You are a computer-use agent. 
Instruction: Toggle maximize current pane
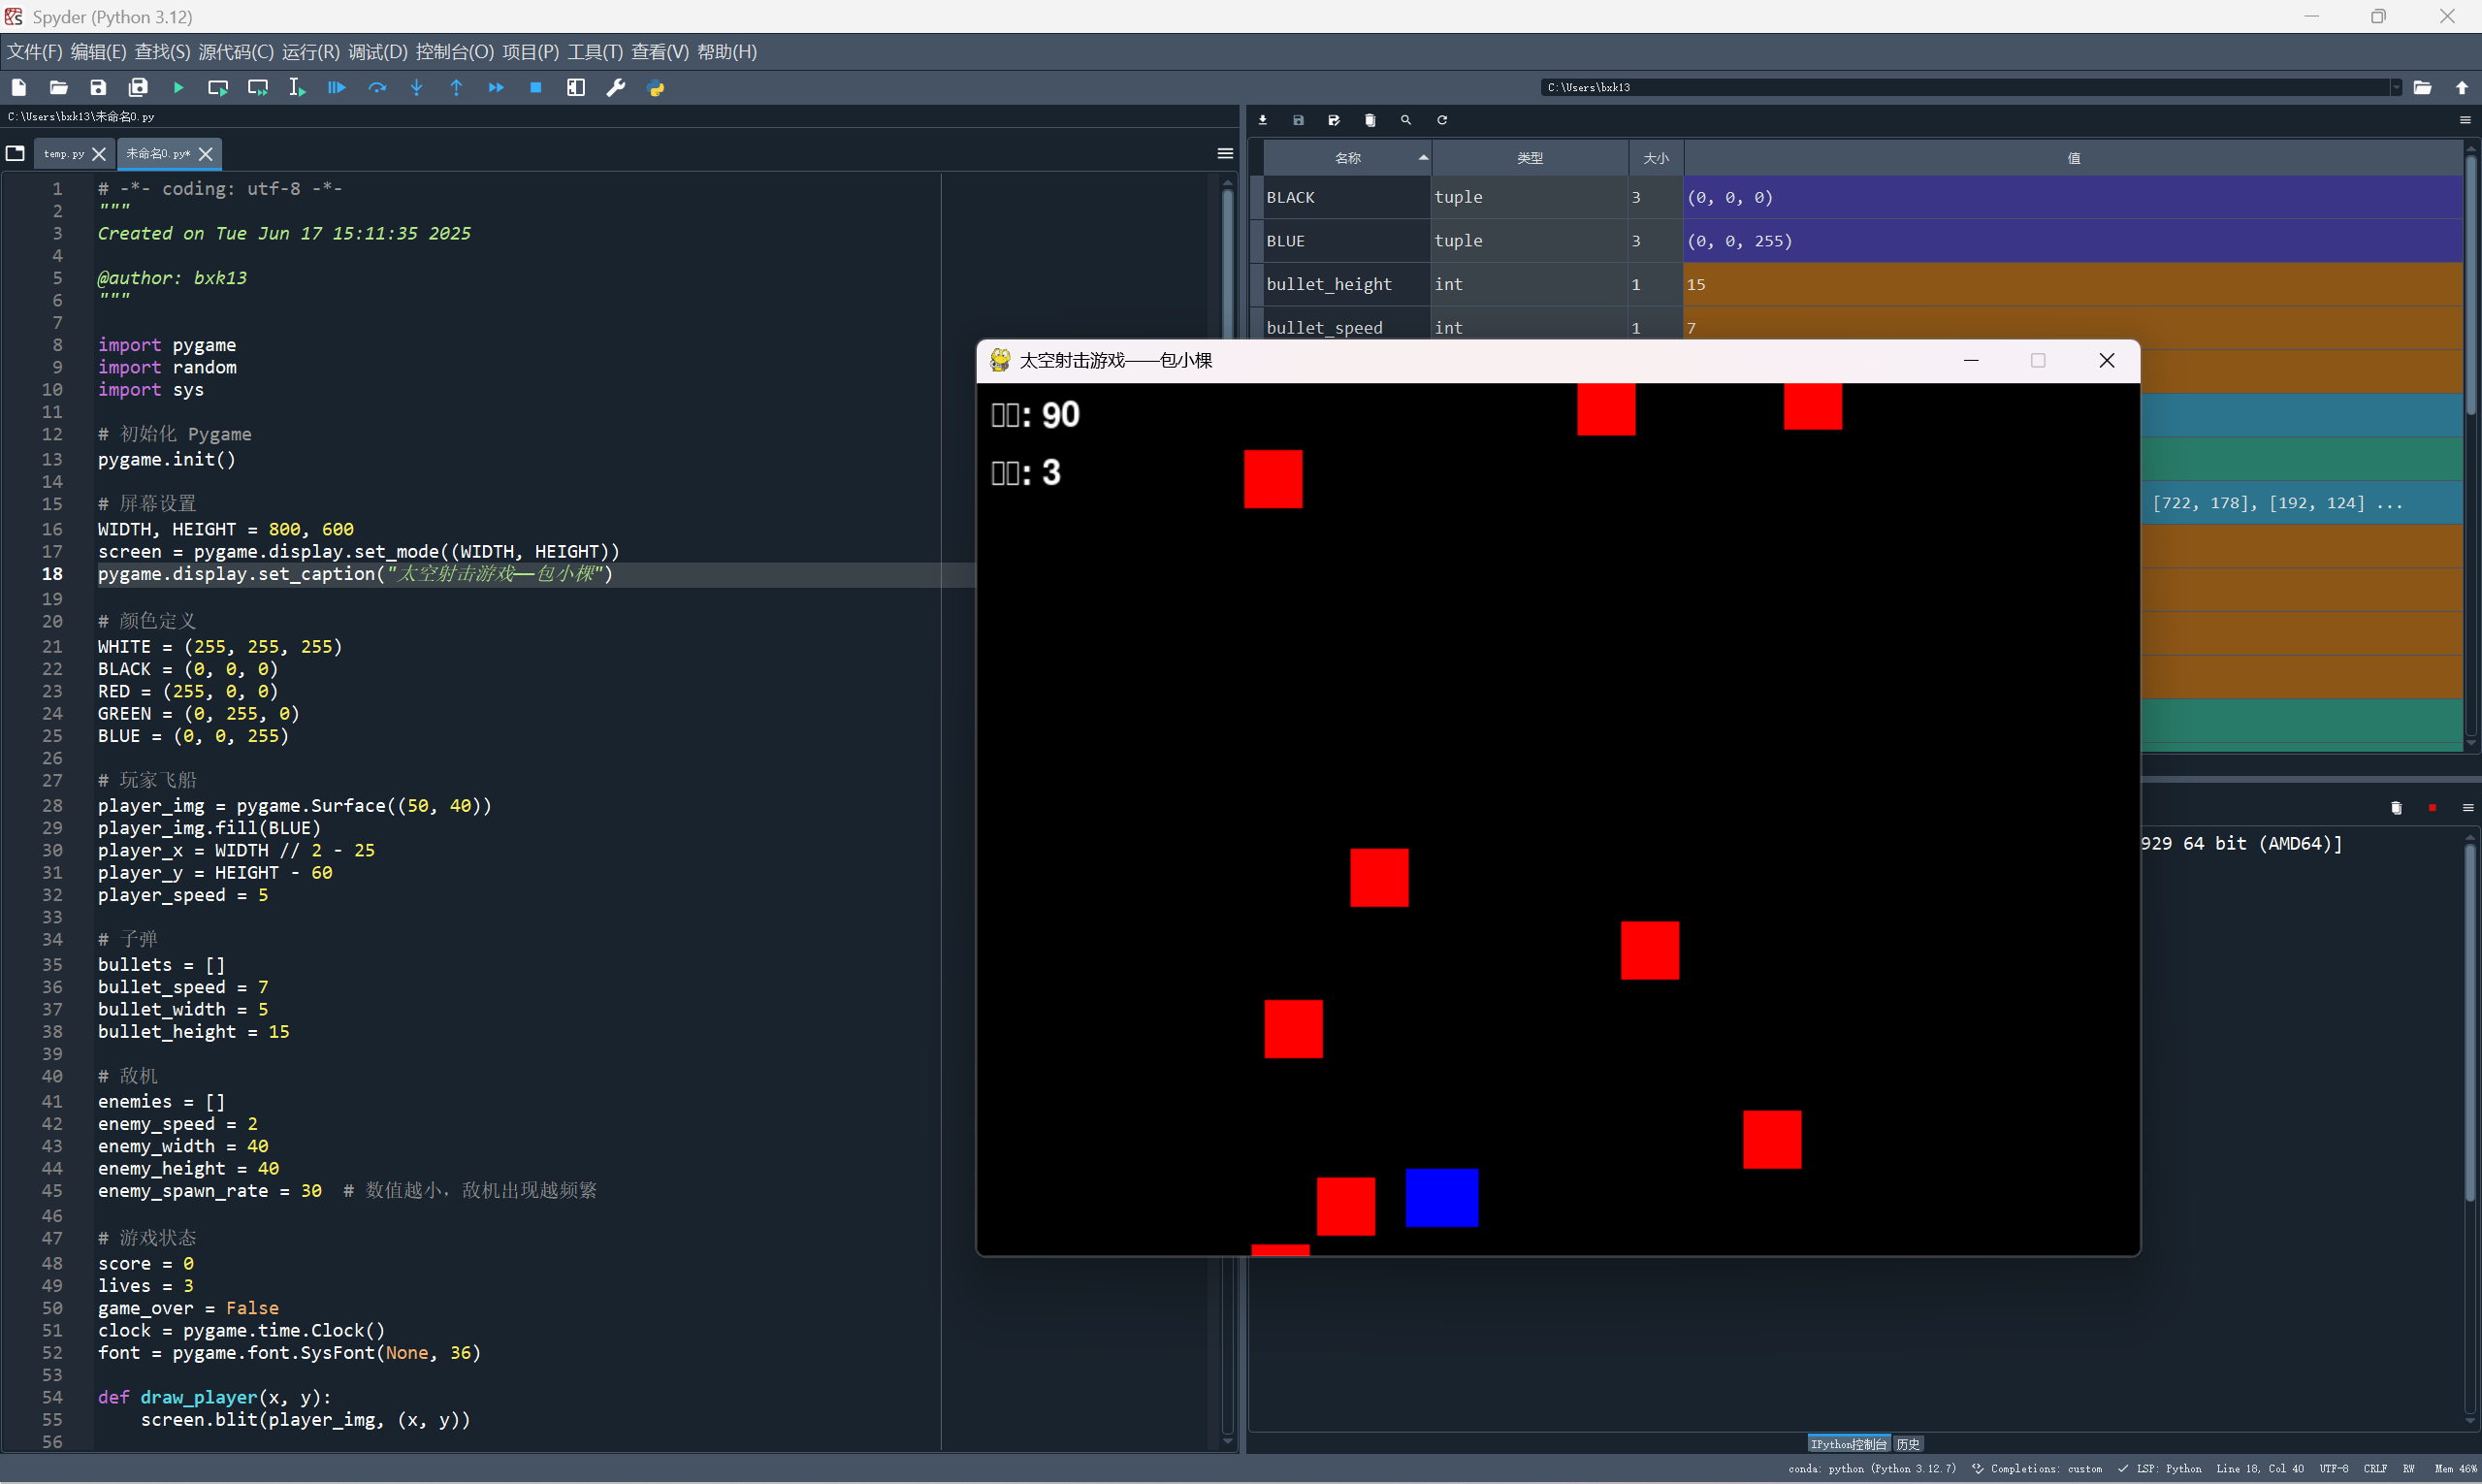(x=576, y=88)
